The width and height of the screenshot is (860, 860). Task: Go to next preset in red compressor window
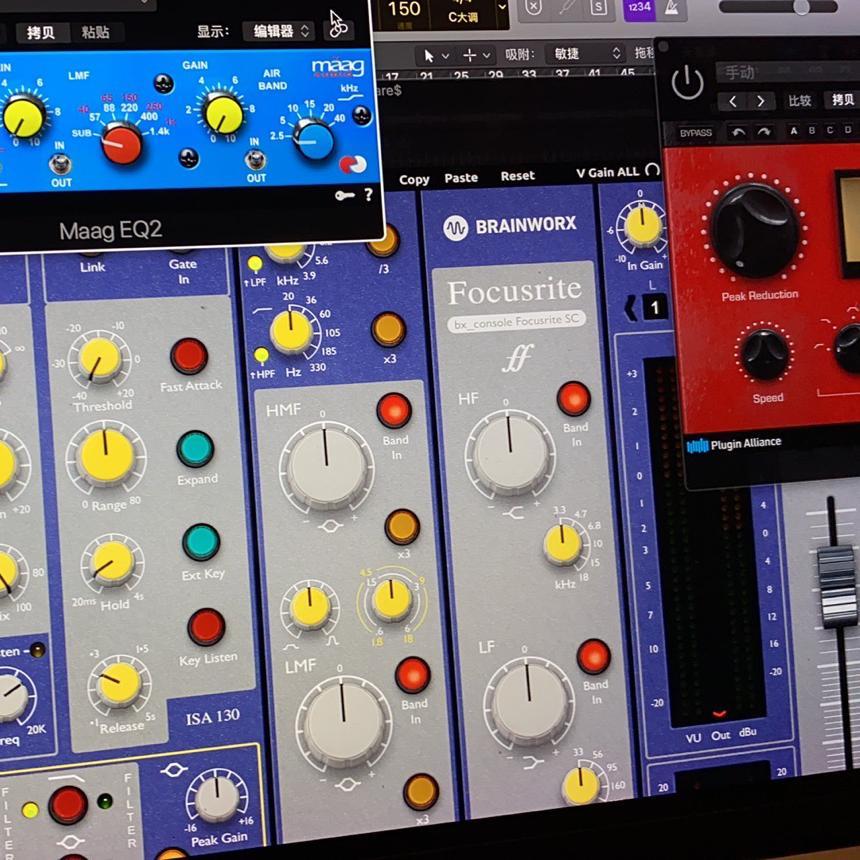point(760,101)
